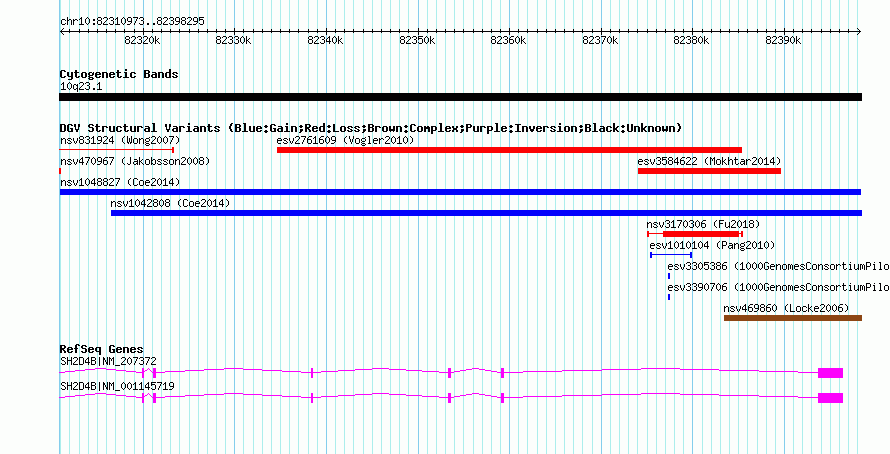Click the chr10:82310973..82398295 coordinate label
Image resolution: width=890 pixels, height=454 pixels.
tap(132, 22)
